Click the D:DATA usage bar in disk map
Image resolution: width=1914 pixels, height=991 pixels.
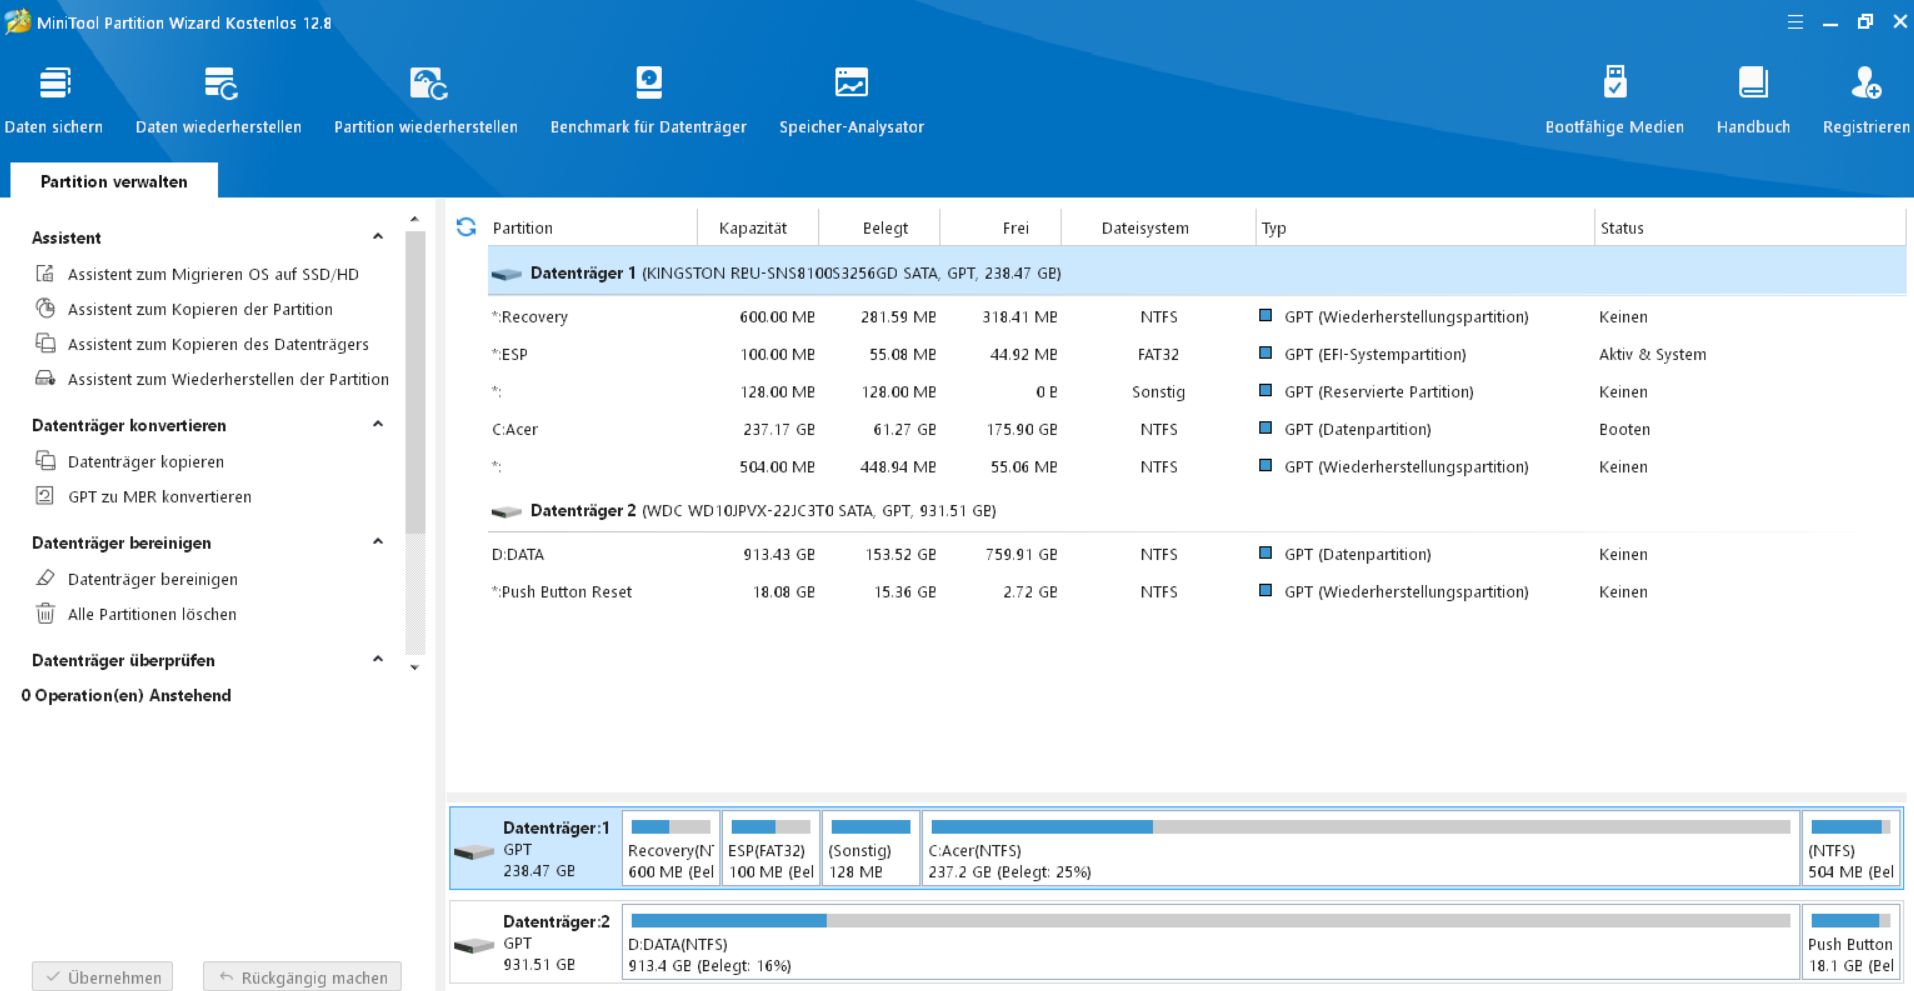(1210, 920)
